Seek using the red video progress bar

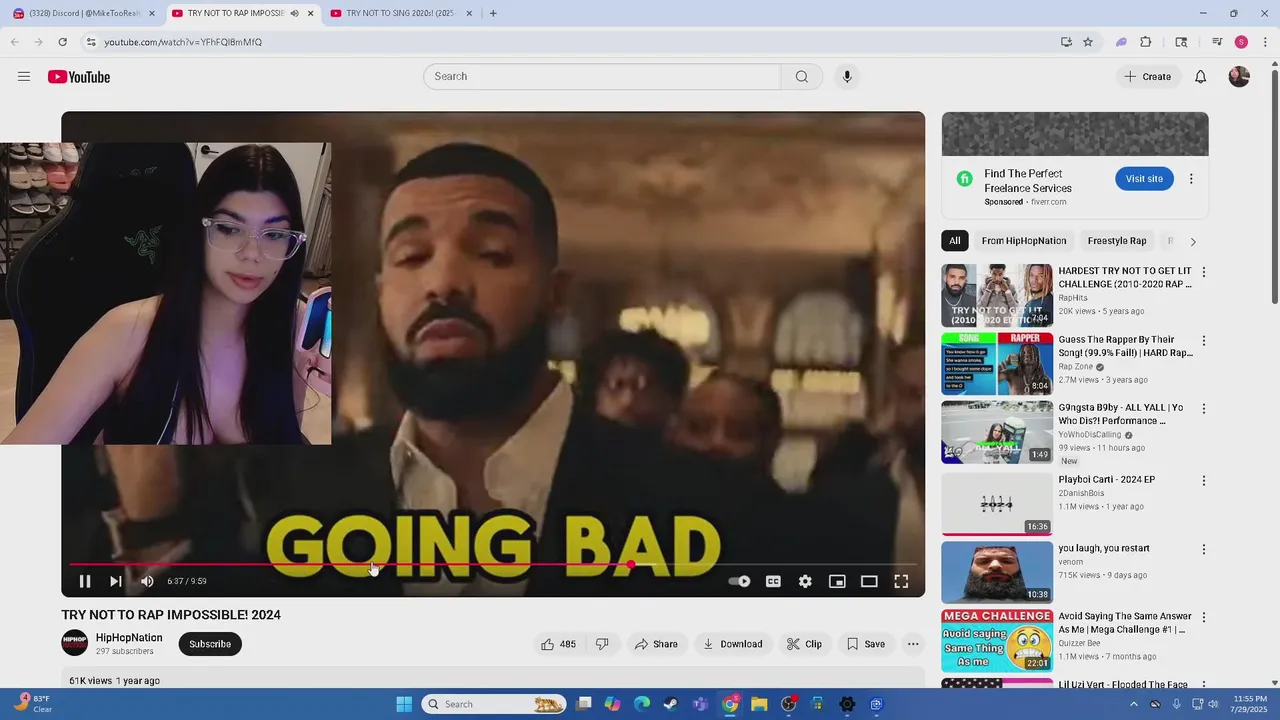493,565
